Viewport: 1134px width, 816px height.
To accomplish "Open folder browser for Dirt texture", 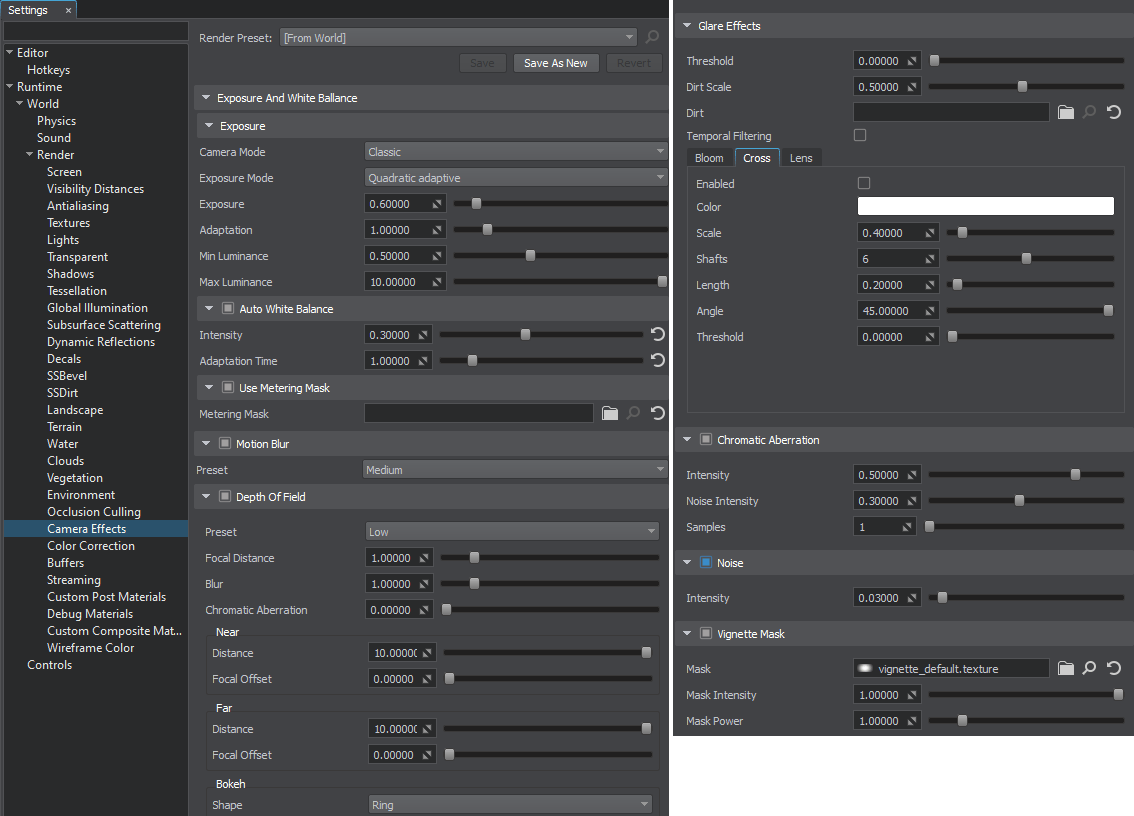I will pyautogui.click(x=1066, y=113).
